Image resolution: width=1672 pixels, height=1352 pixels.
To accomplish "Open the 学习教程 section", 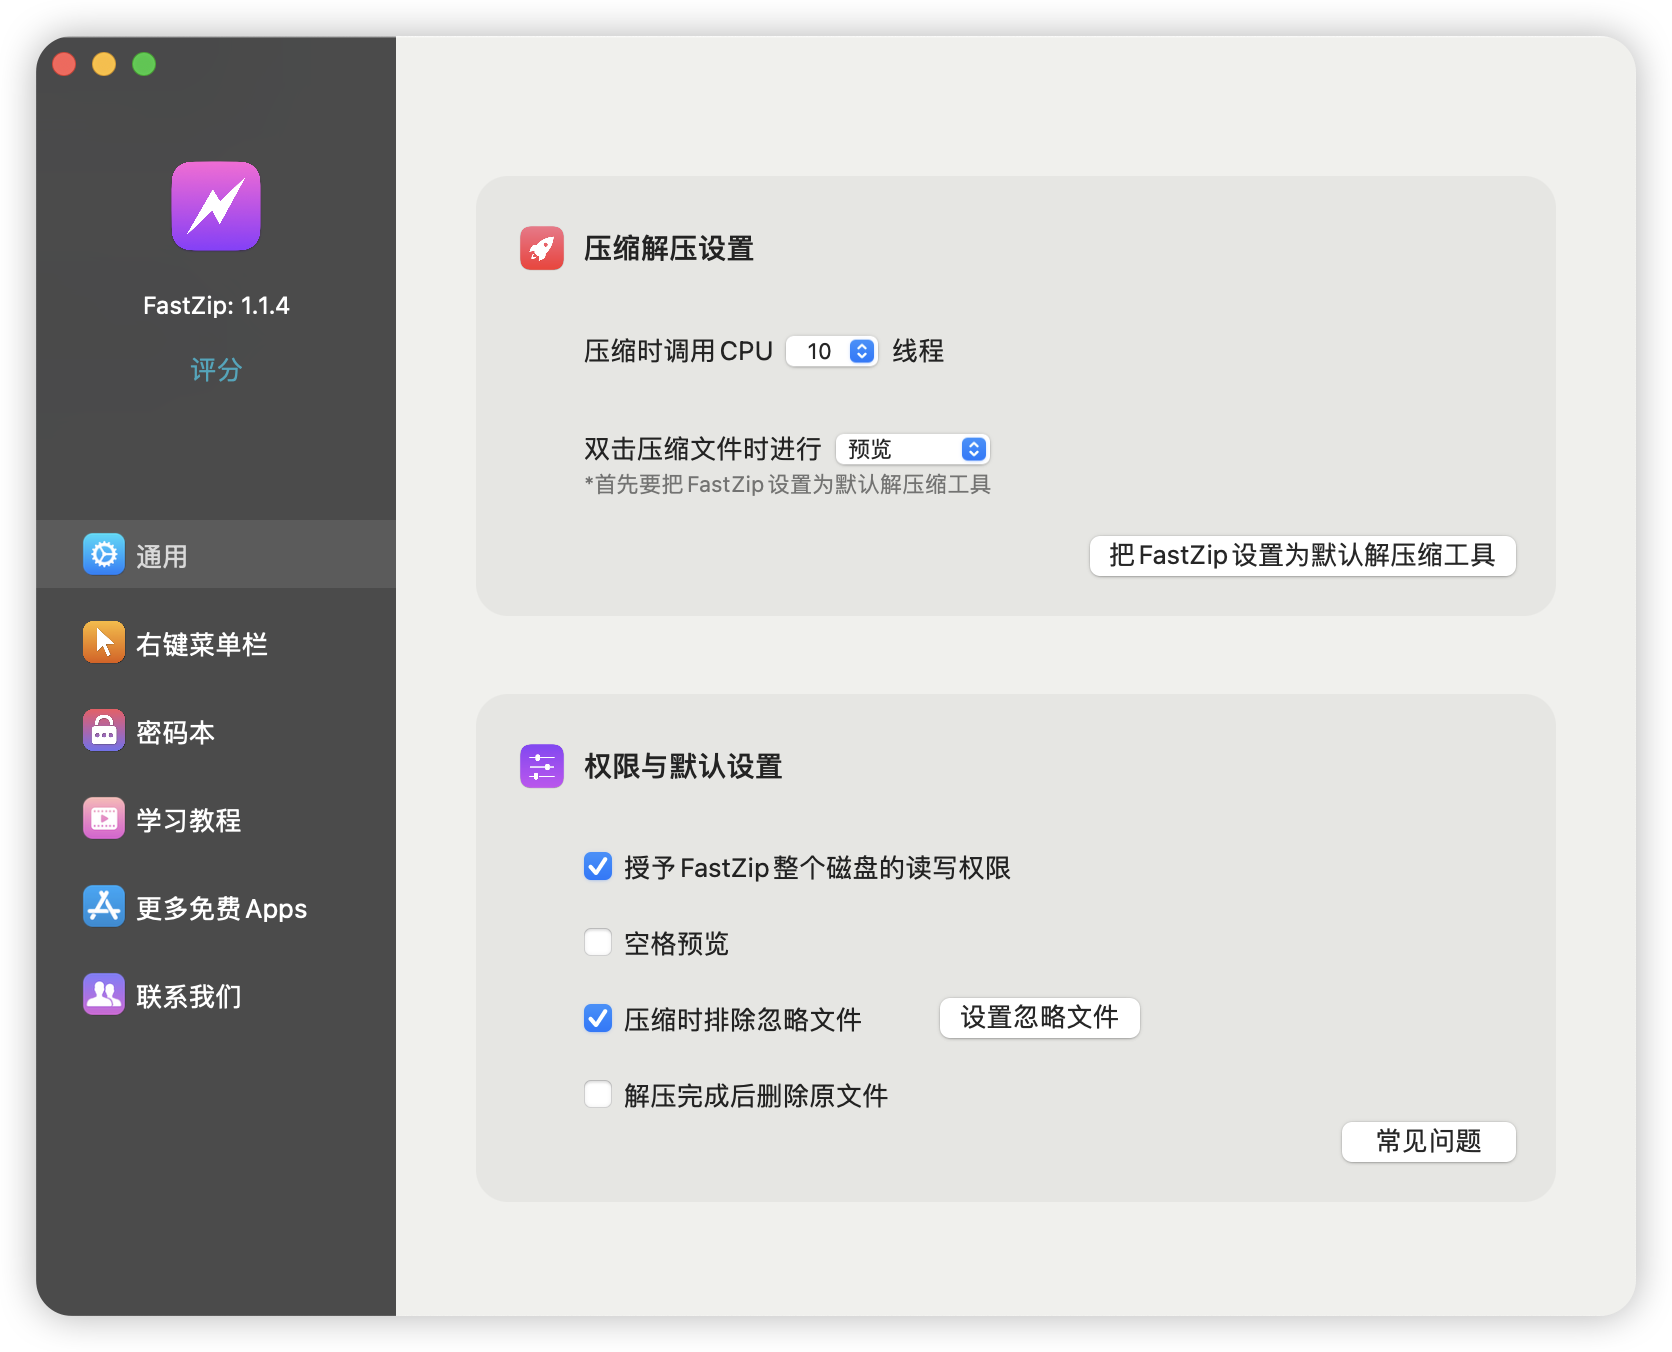I will [216, 818].
